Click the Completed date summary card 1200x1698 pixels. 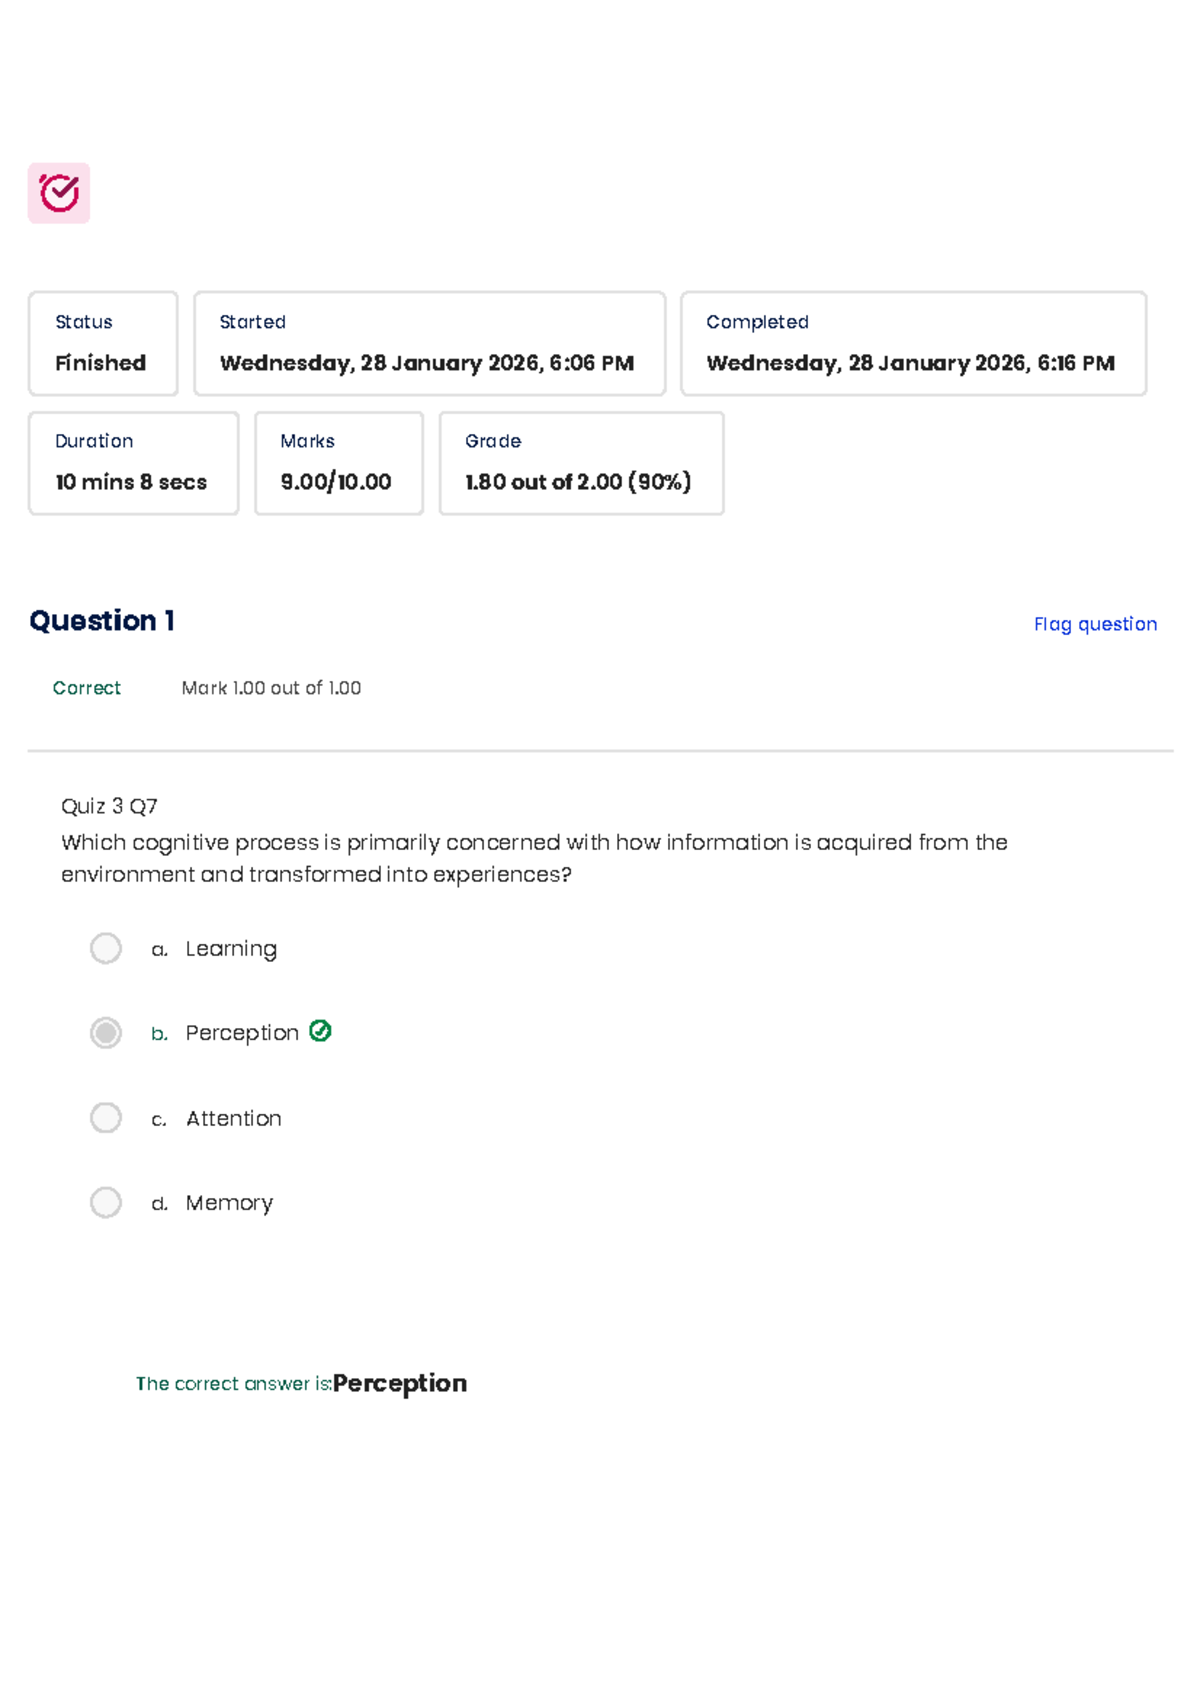[913, 344]
